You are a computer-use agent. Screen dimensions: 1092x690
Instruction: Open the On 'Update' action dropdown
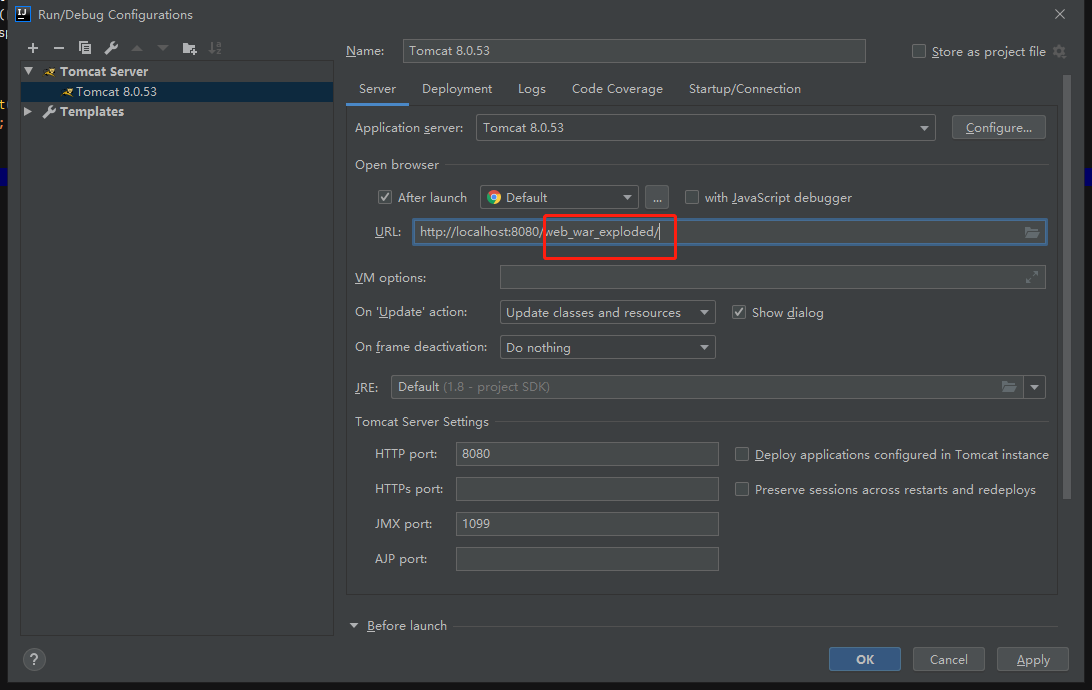coord(607,312)
